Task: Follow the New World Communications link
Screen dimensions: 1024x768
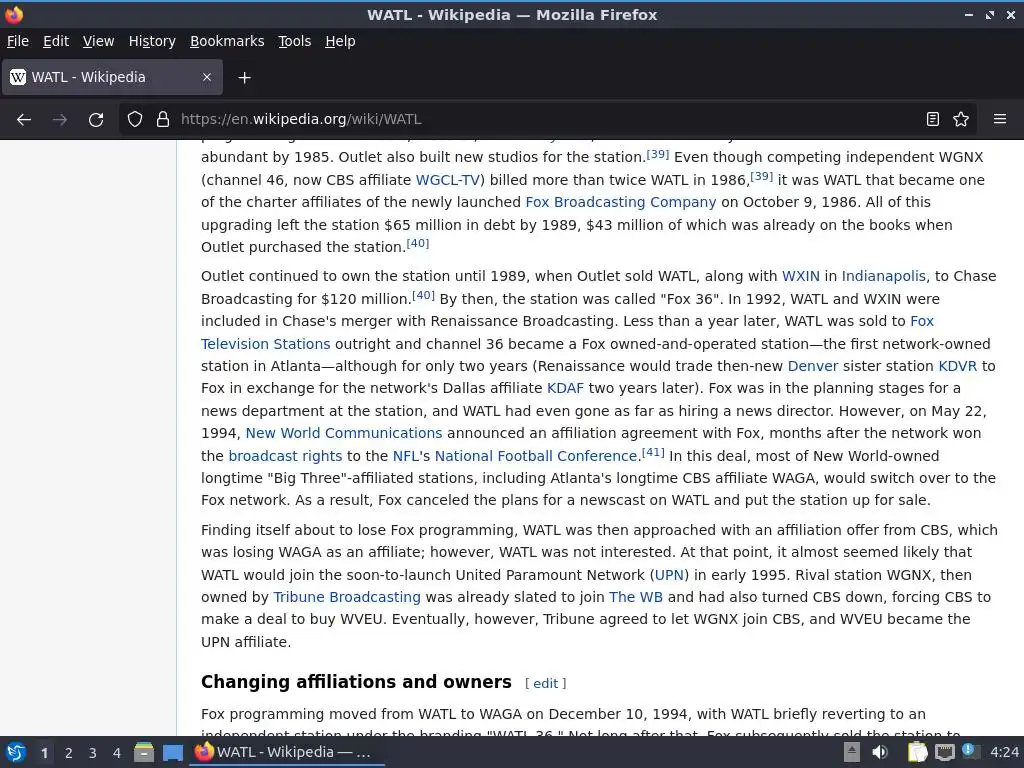Action: click(344, 434)
